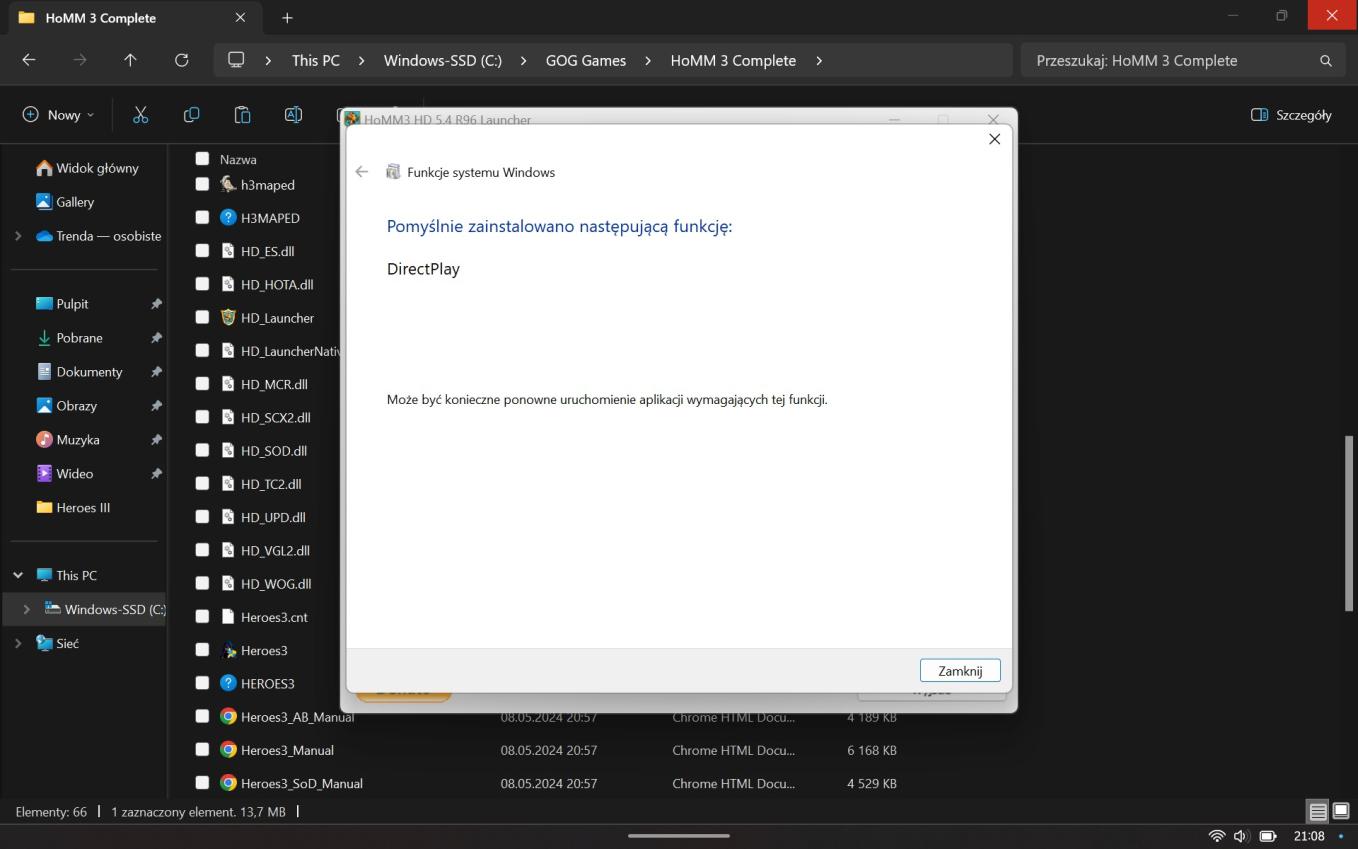Click the Paste clipboard icon
Image resolution: width=1358 pixels, height=849 pixels.
point(242,115)
